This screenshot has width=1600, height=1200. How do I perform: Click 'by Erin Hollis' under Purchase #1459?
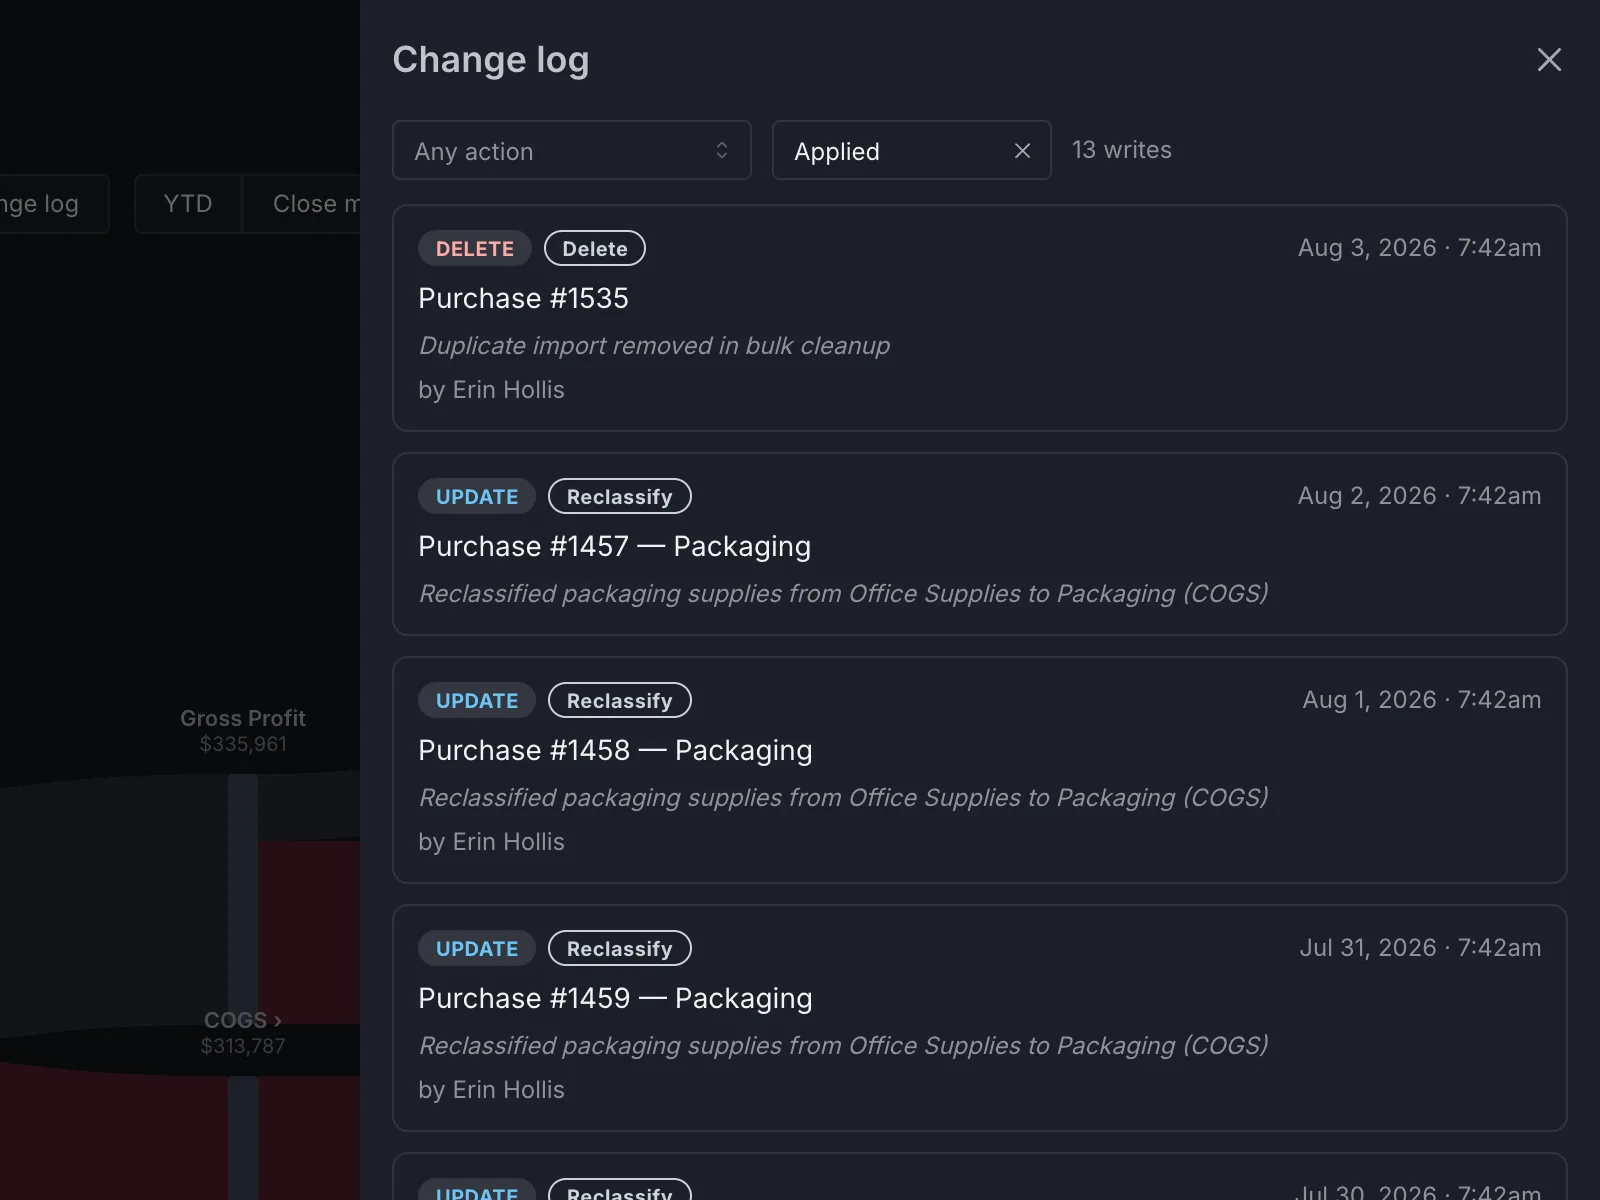491,1090
